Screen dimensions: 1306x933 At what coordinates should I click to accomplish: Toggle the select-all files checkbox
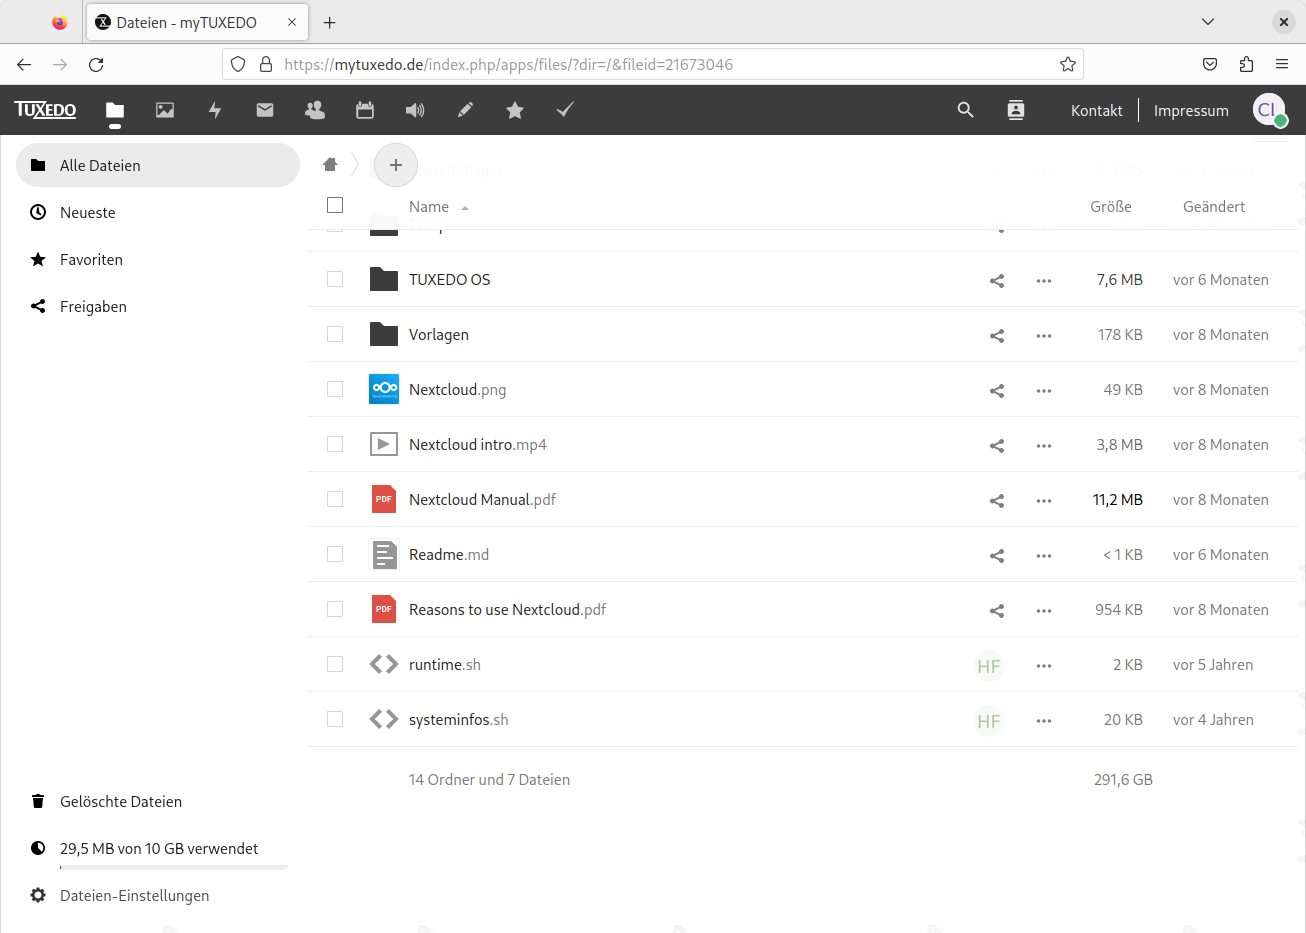tap(335, 205)
